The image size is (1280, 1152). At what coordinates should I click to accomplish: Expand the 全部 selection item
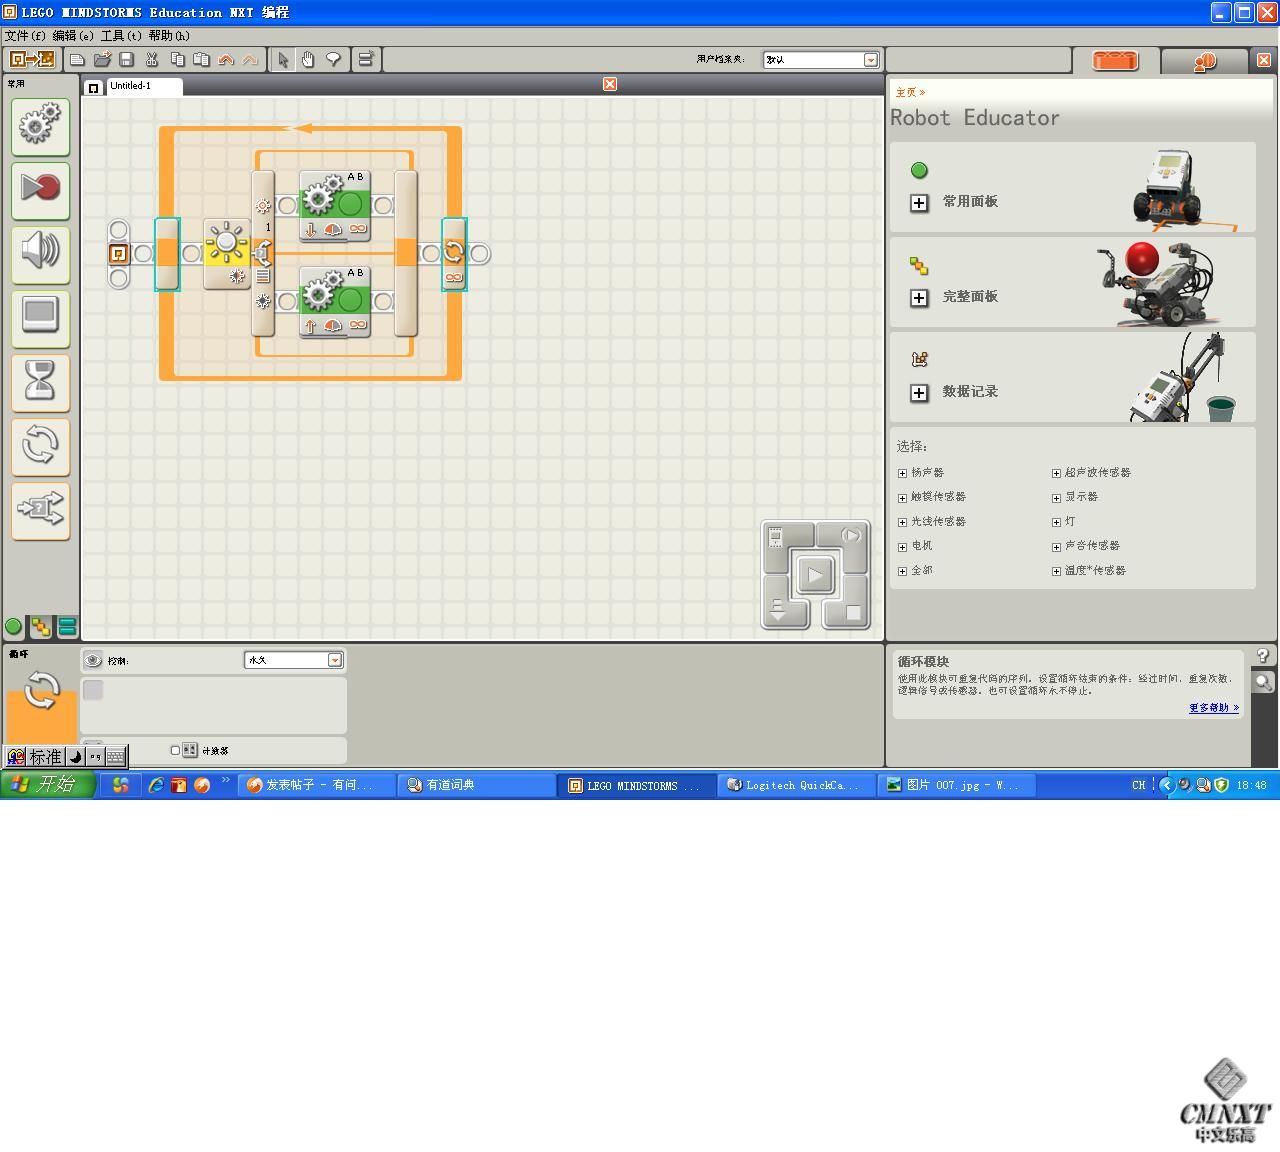tap(902, 571)
